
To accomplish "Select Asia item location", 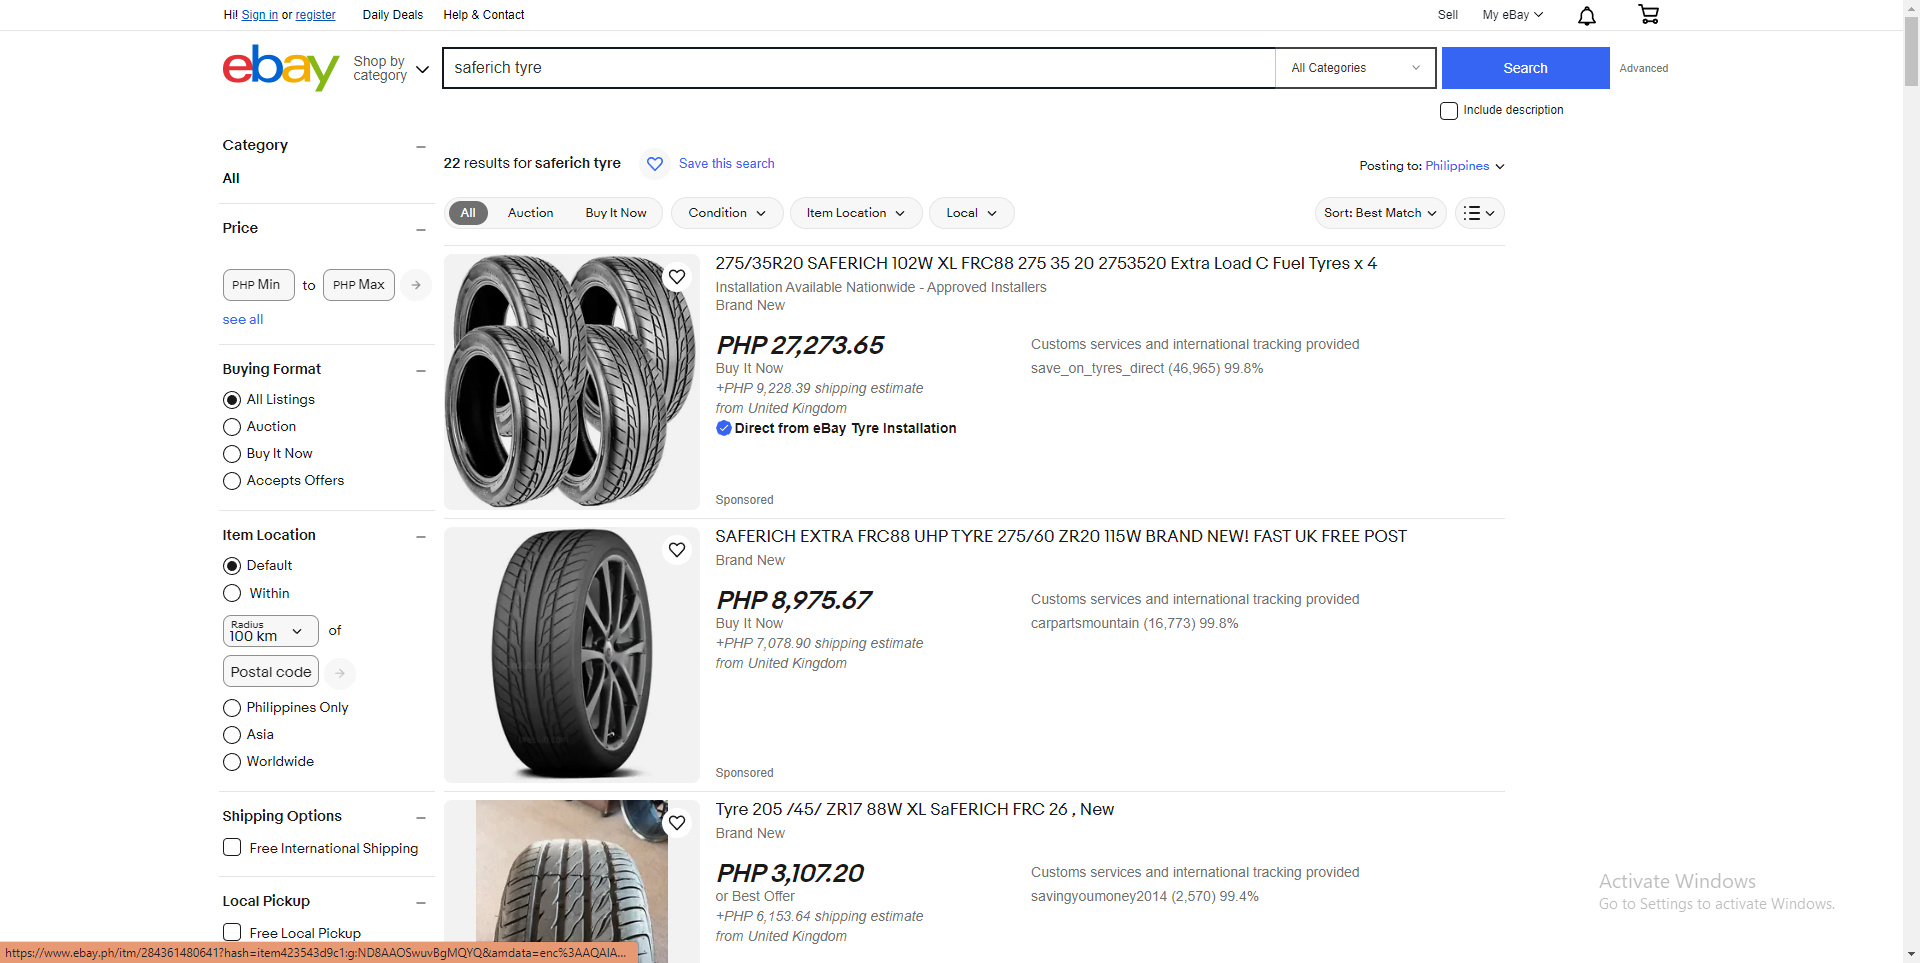I will click(x=232, y=735).
